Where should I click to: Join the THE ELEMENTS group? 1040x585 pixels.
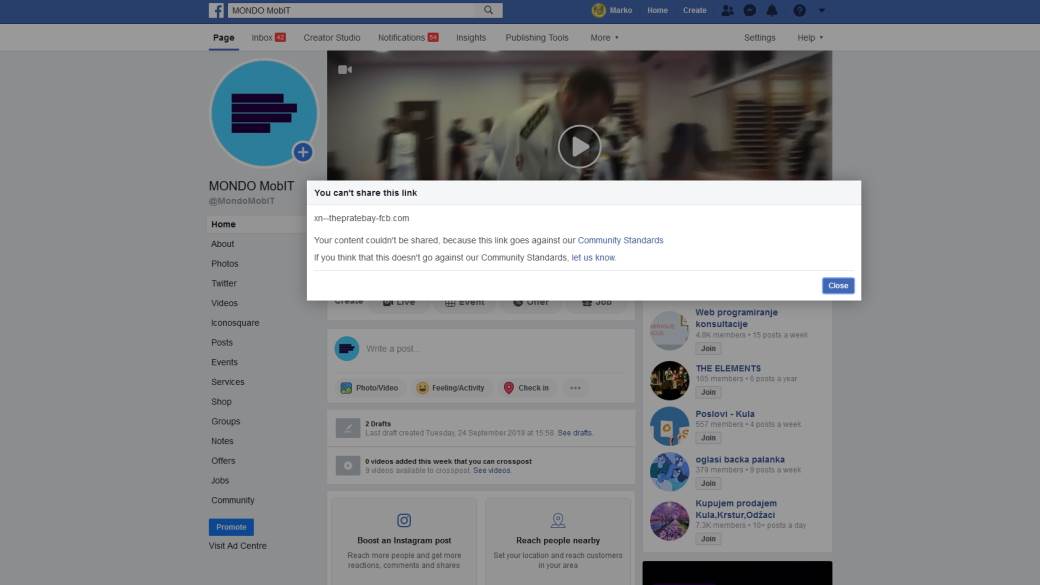(709, 392)
